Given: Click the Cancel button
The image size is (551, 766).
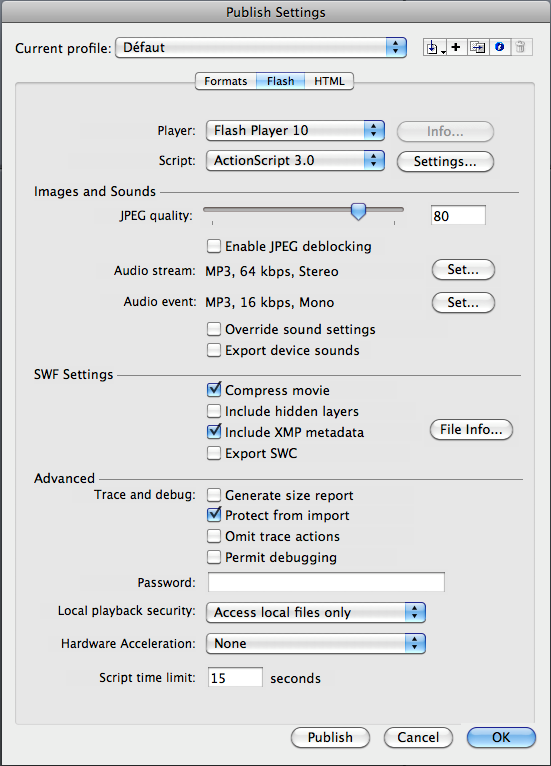Looking at the screenshot, I should coord(418,737).
